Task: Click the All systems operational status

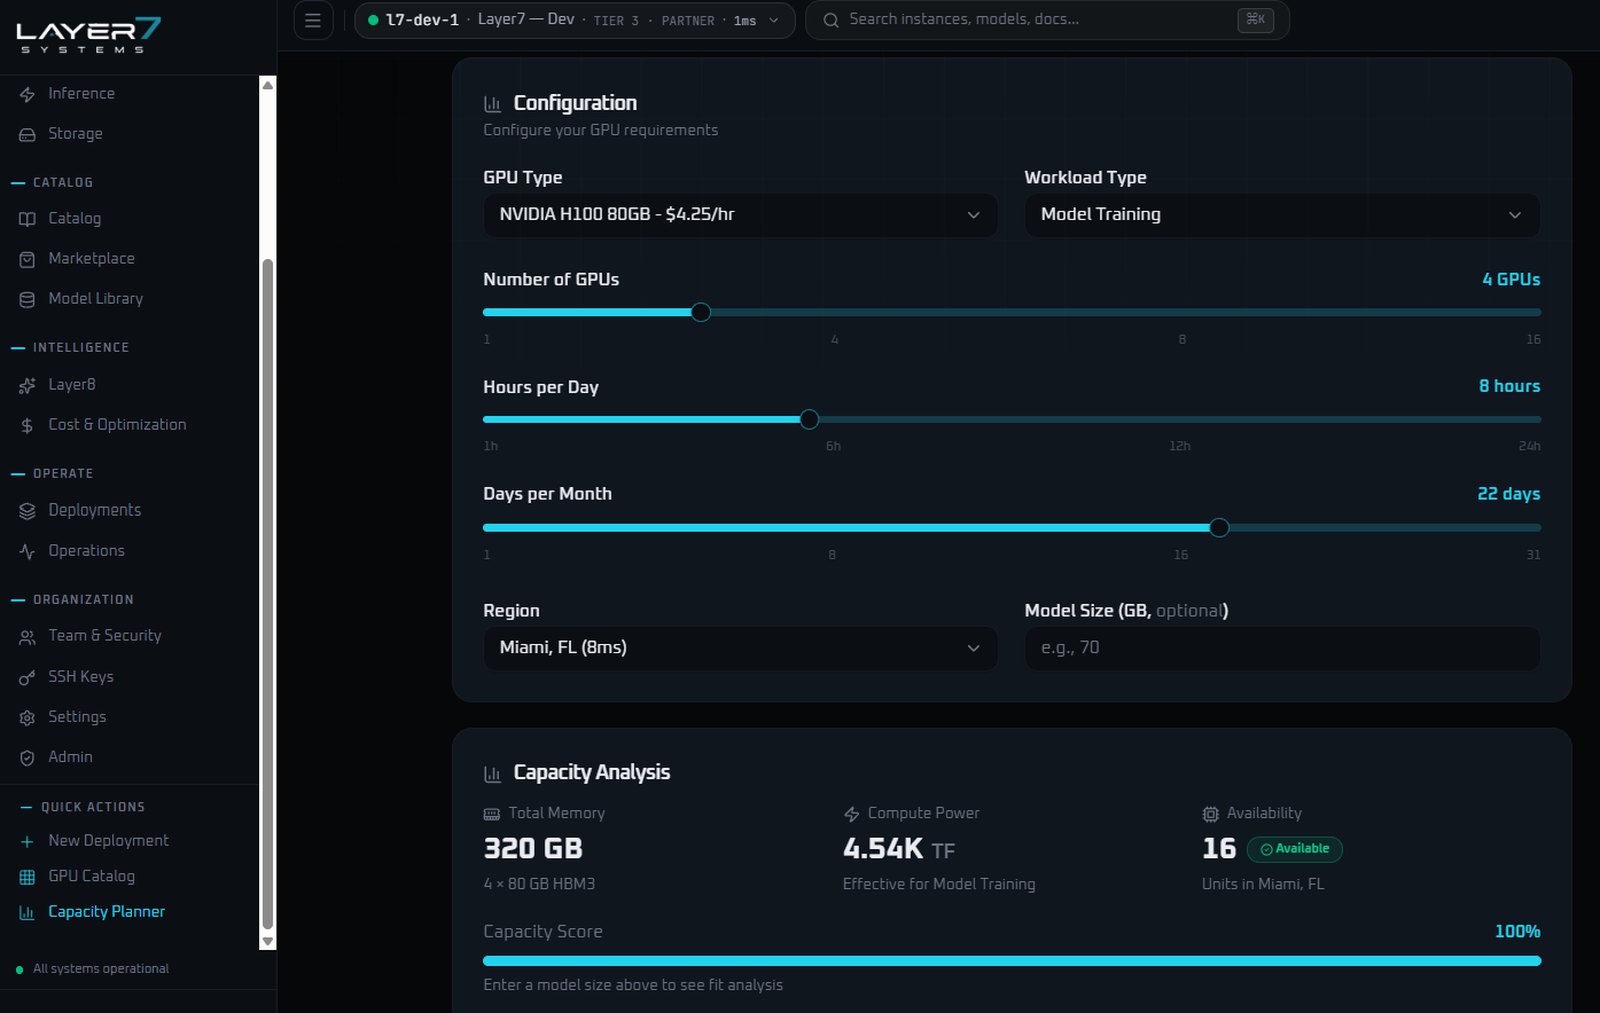Action: tap(92, 969)
